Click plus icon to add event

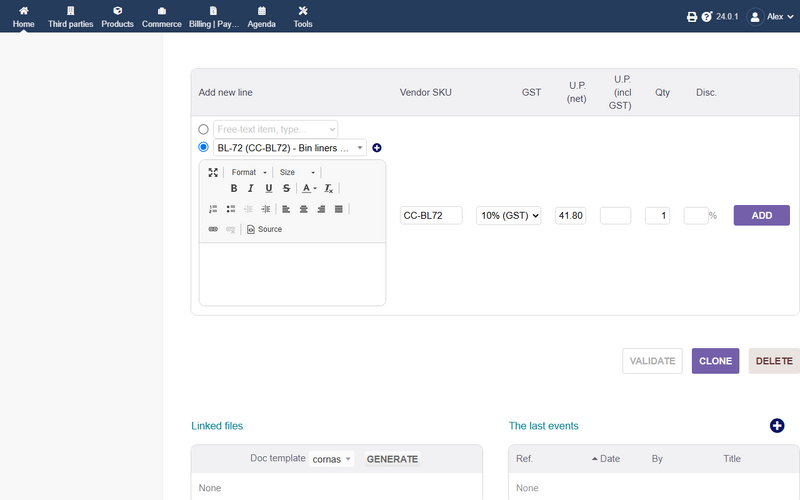pos(777,426)
